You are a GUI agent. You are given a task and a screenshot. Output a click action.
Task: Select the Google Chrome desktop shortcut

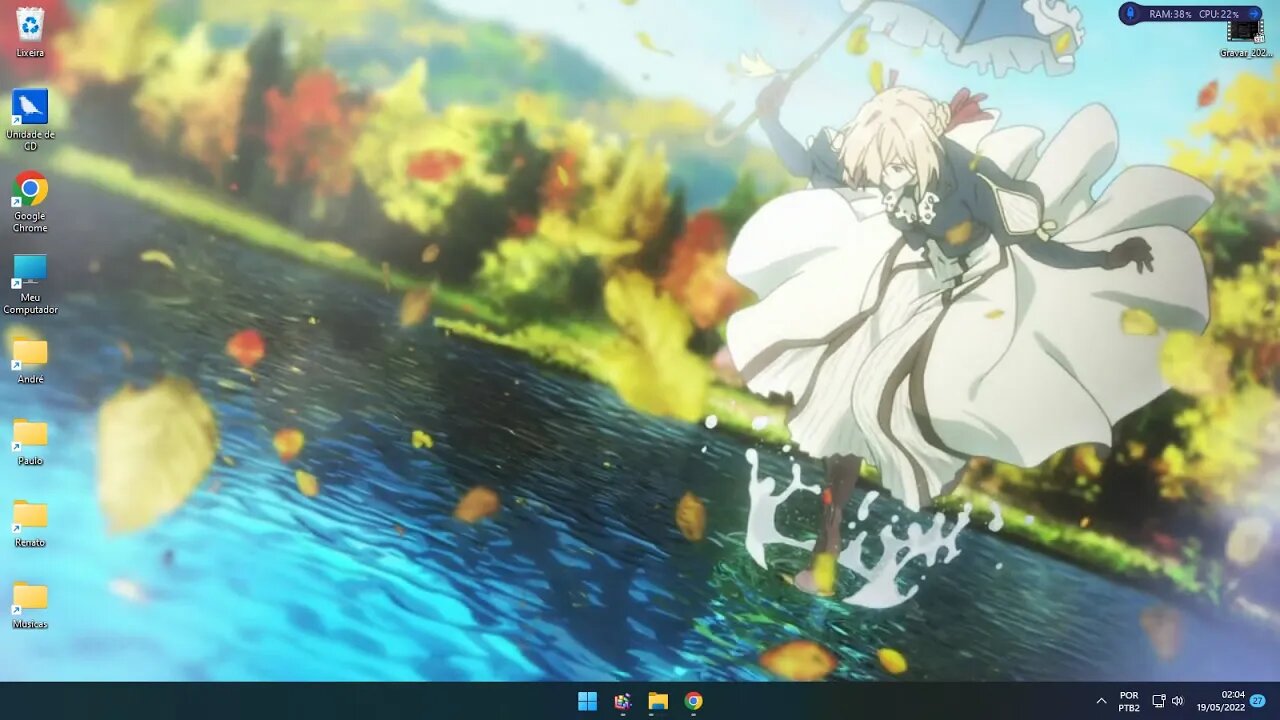[x=30, y=201]
